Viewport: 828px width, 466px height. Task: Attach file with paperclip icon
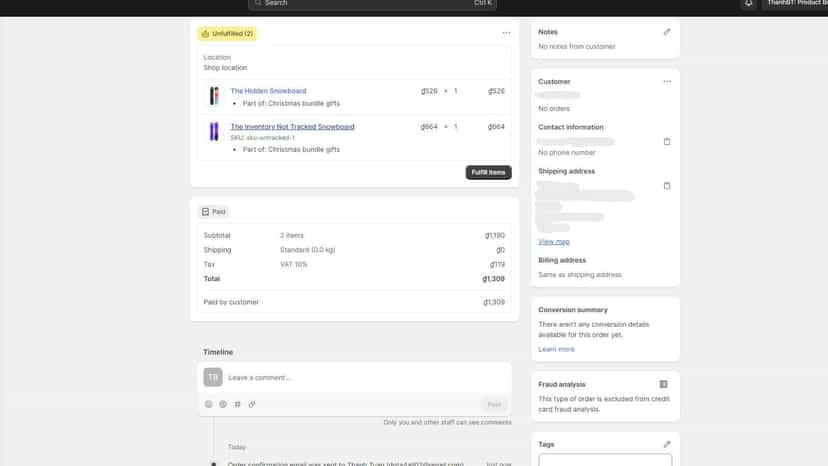[252, 404]
